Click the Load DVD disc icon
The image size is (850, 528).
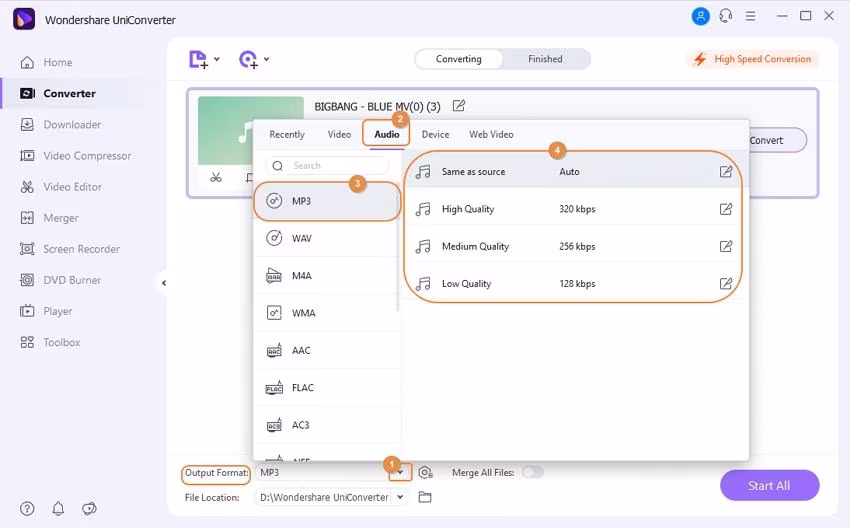pos(248,59)
